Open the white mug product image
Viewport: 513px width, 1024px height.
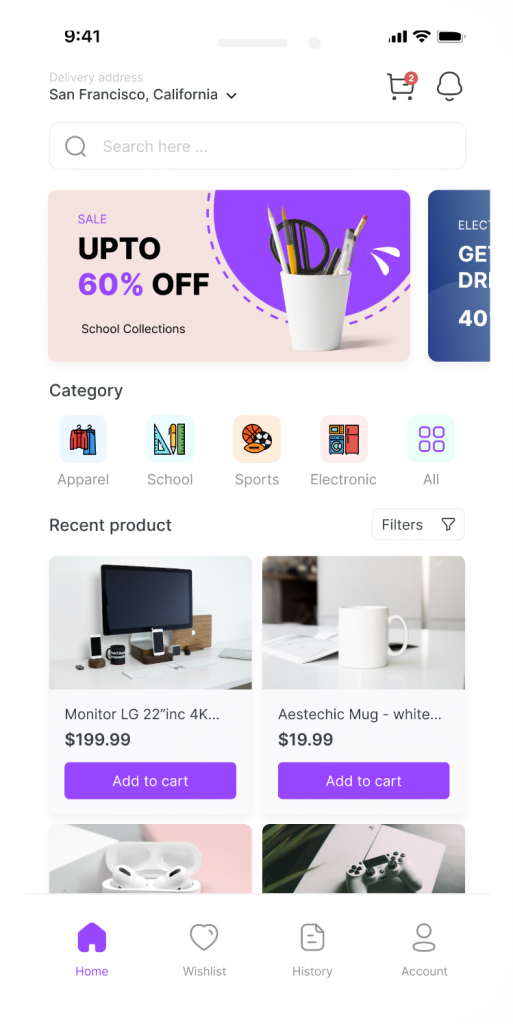click(364, 622)
